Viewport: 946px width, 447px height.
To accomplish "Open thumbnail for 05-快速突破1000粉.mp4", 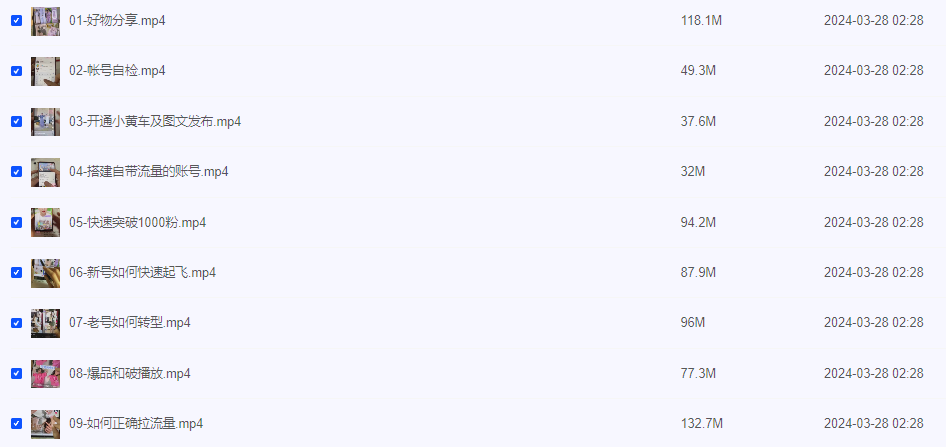I will 45,223.
